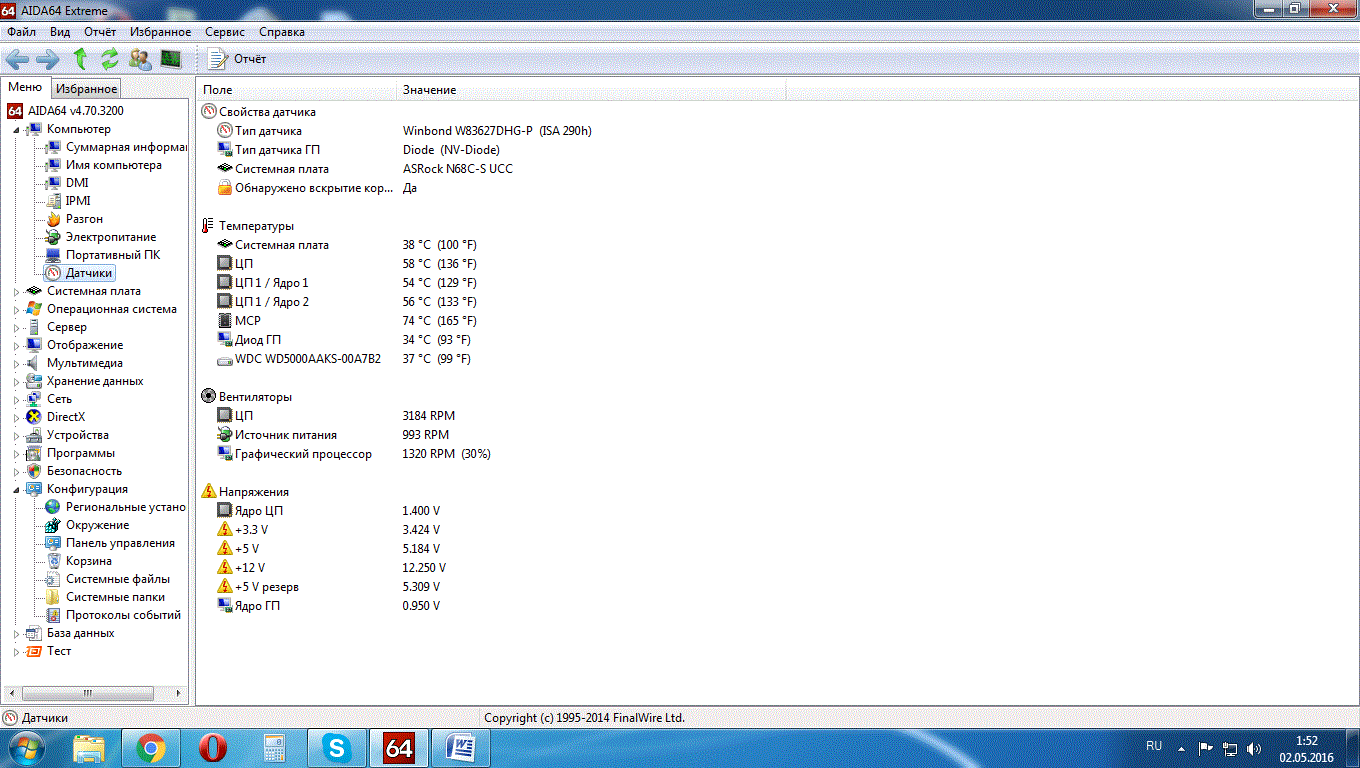Expand the Хранение данных tree node

[16, 381]
